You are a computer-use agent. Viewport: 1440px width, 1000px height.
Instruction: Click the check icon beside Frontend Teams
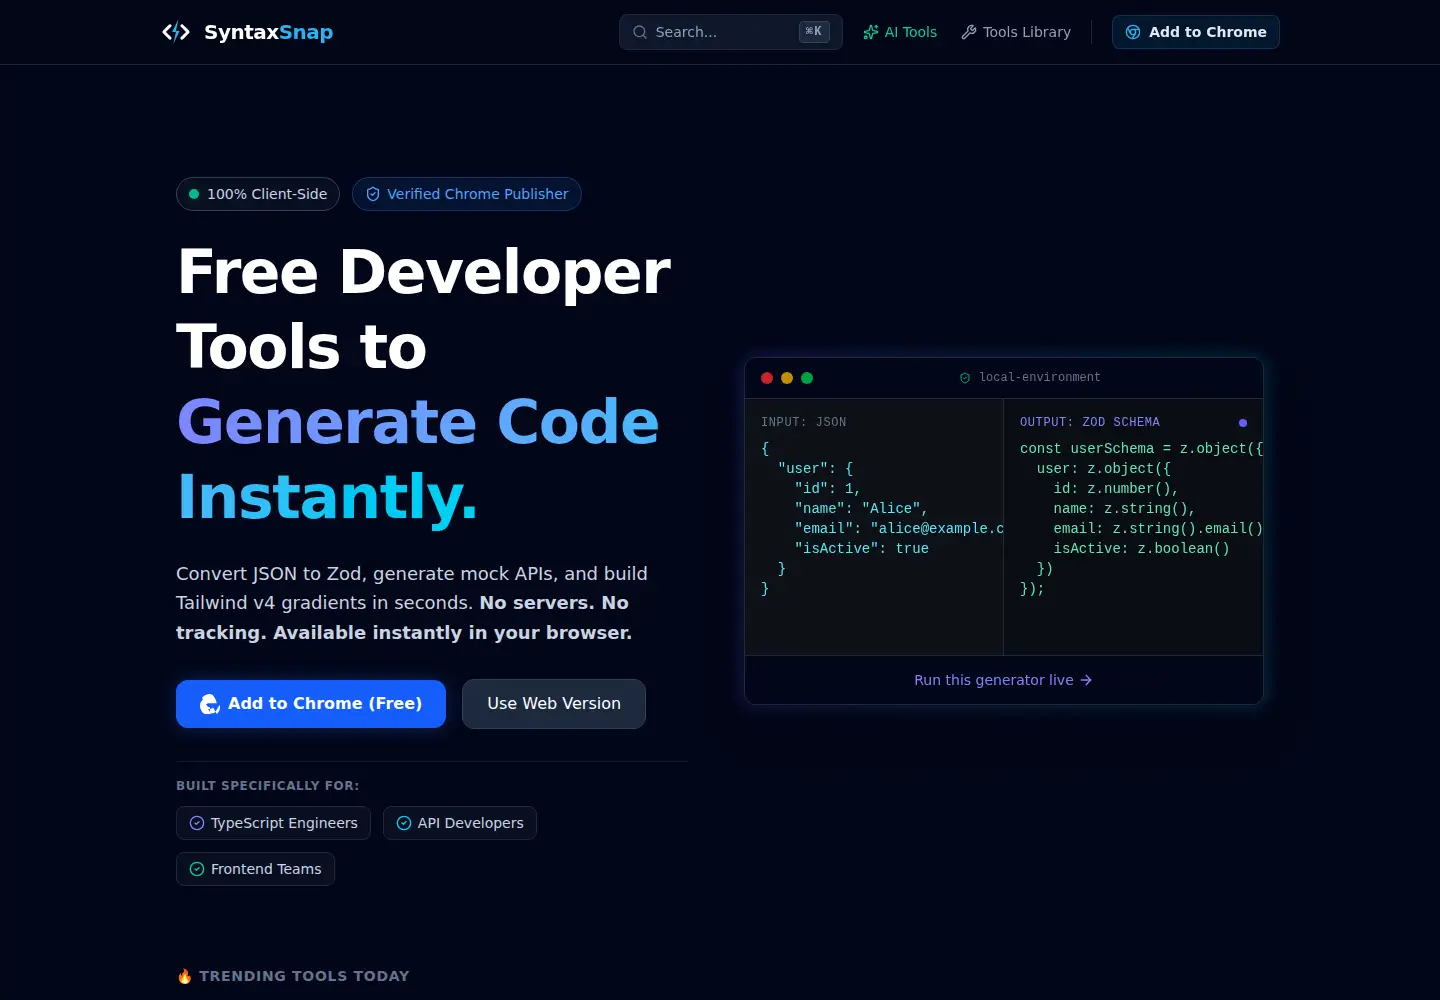click(x=197, y=869)
